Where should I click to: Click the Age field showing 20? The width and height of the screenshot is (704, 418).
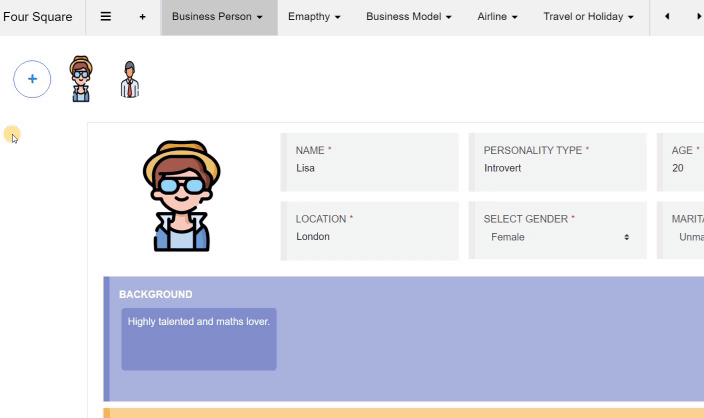685,168
